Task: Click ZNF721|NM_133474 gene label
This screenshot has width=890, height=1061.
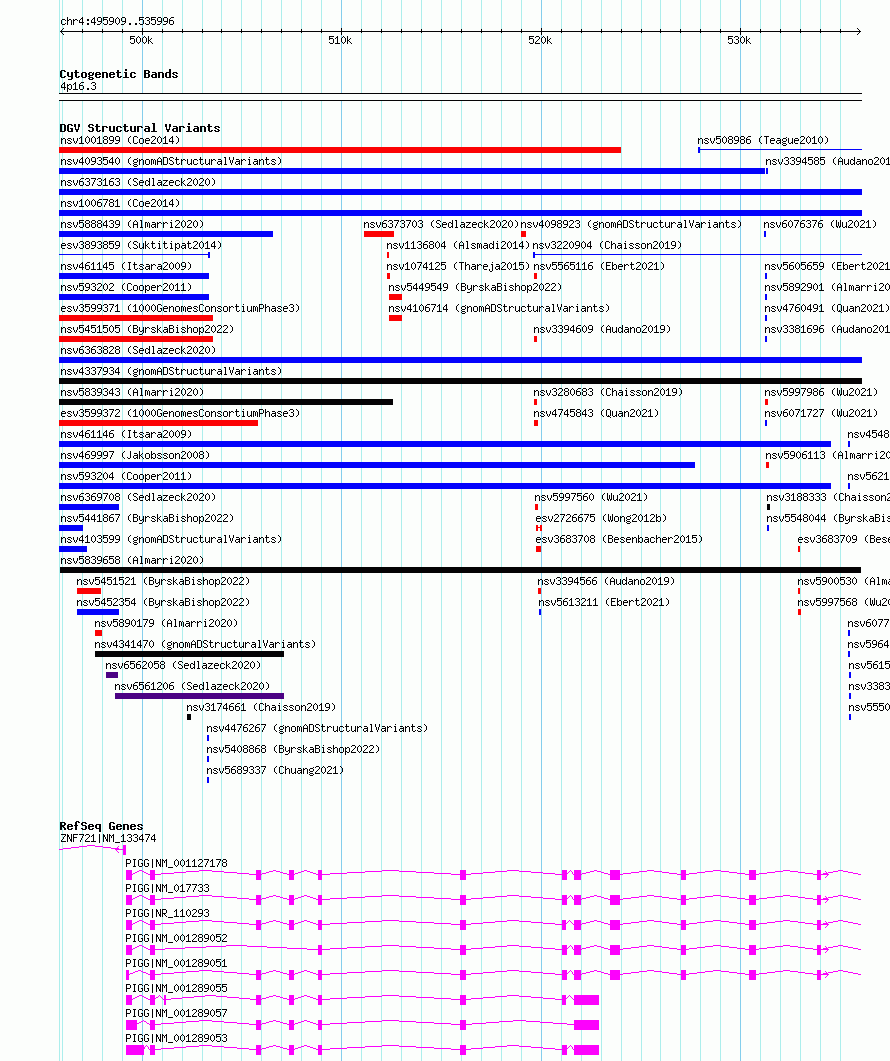Action: [x=108, y=838]
